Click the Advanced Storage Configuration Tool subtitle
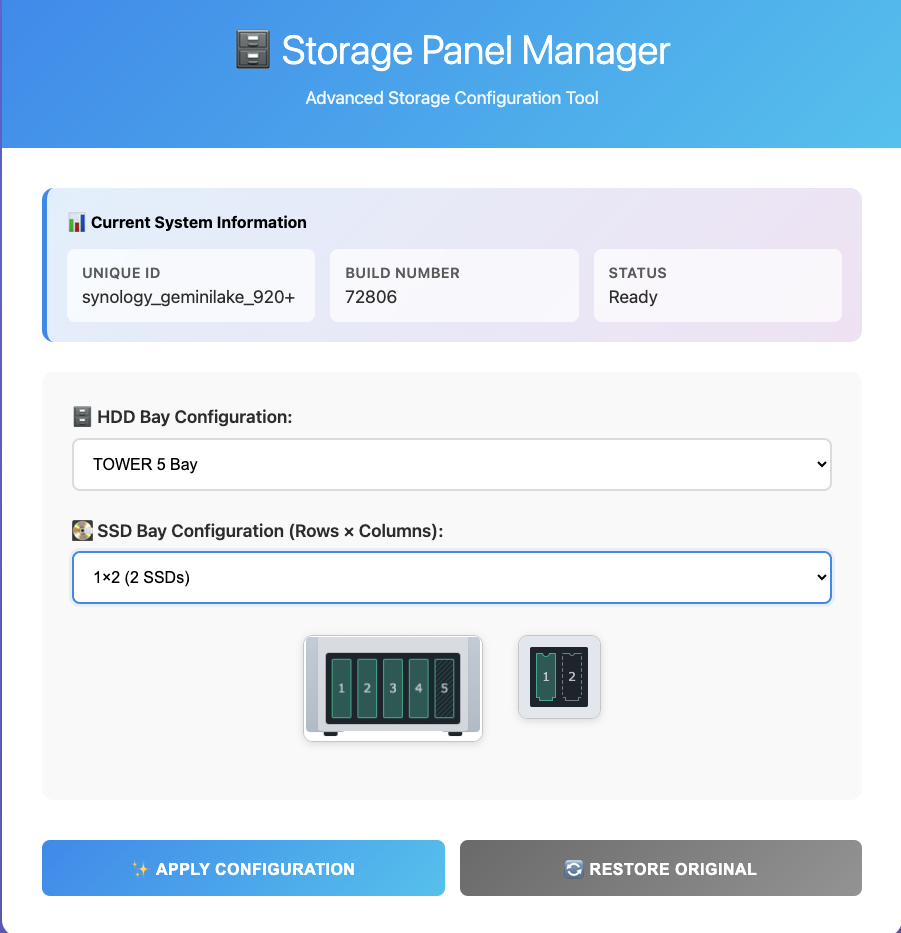This screenshot has width=901, height=933. [452, 98]
